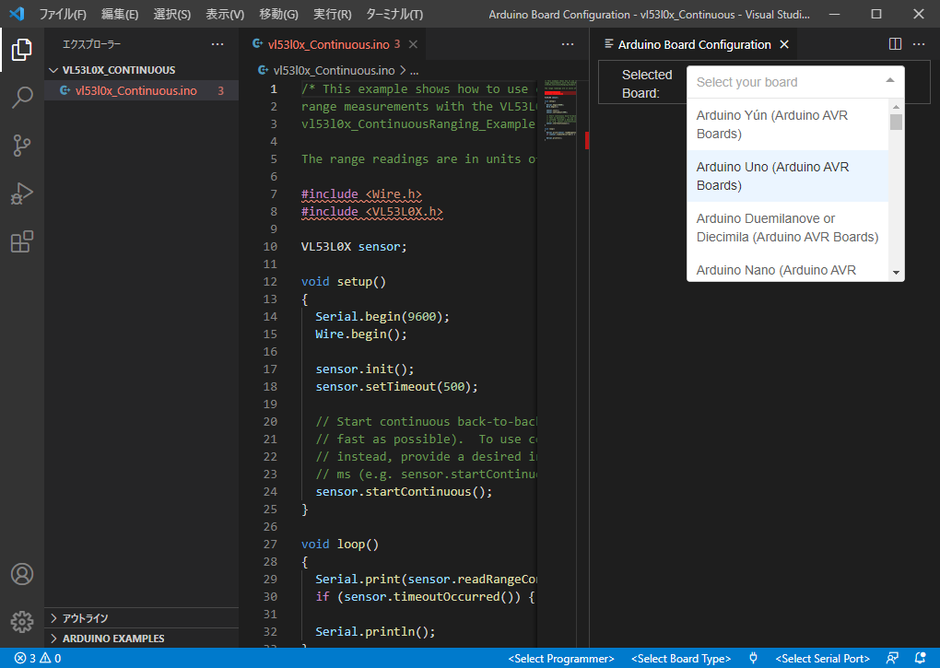The image size is (940, 668).
Task: Click line number 12 in the gutter
Action: 270,282
